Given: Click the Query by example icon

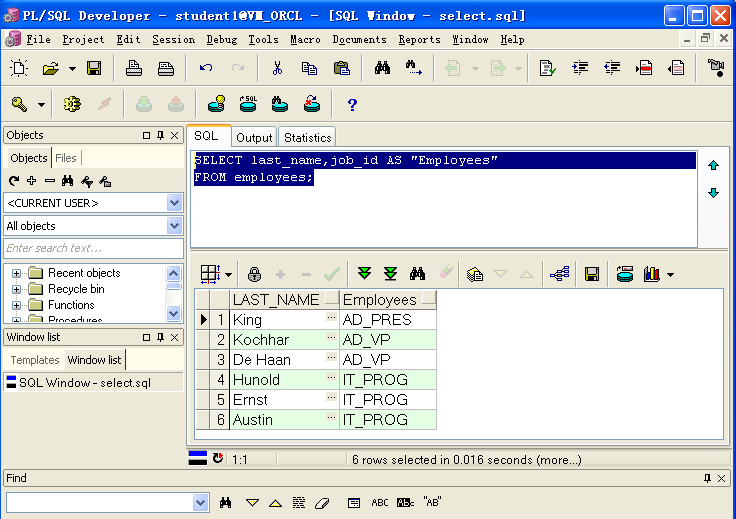Looking at the screenshot, I should point(475,274).
